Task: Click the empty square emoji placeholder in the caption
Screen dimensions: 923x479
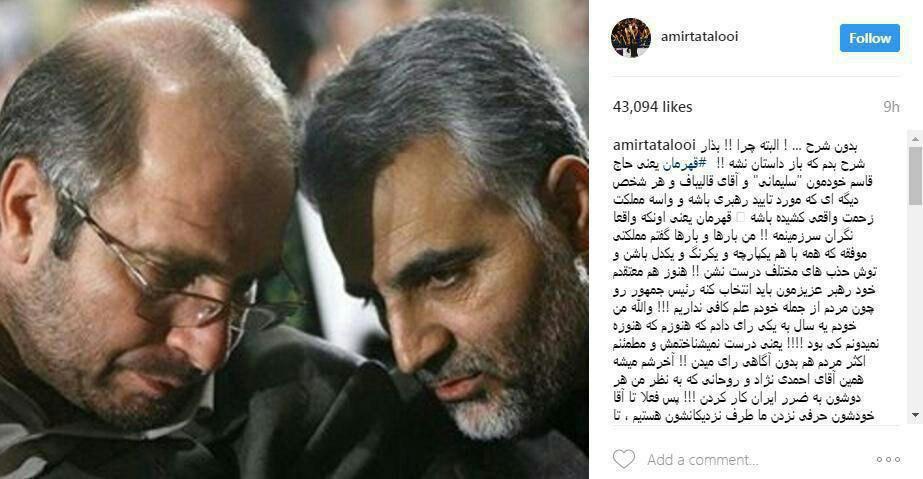Action: 741,218
